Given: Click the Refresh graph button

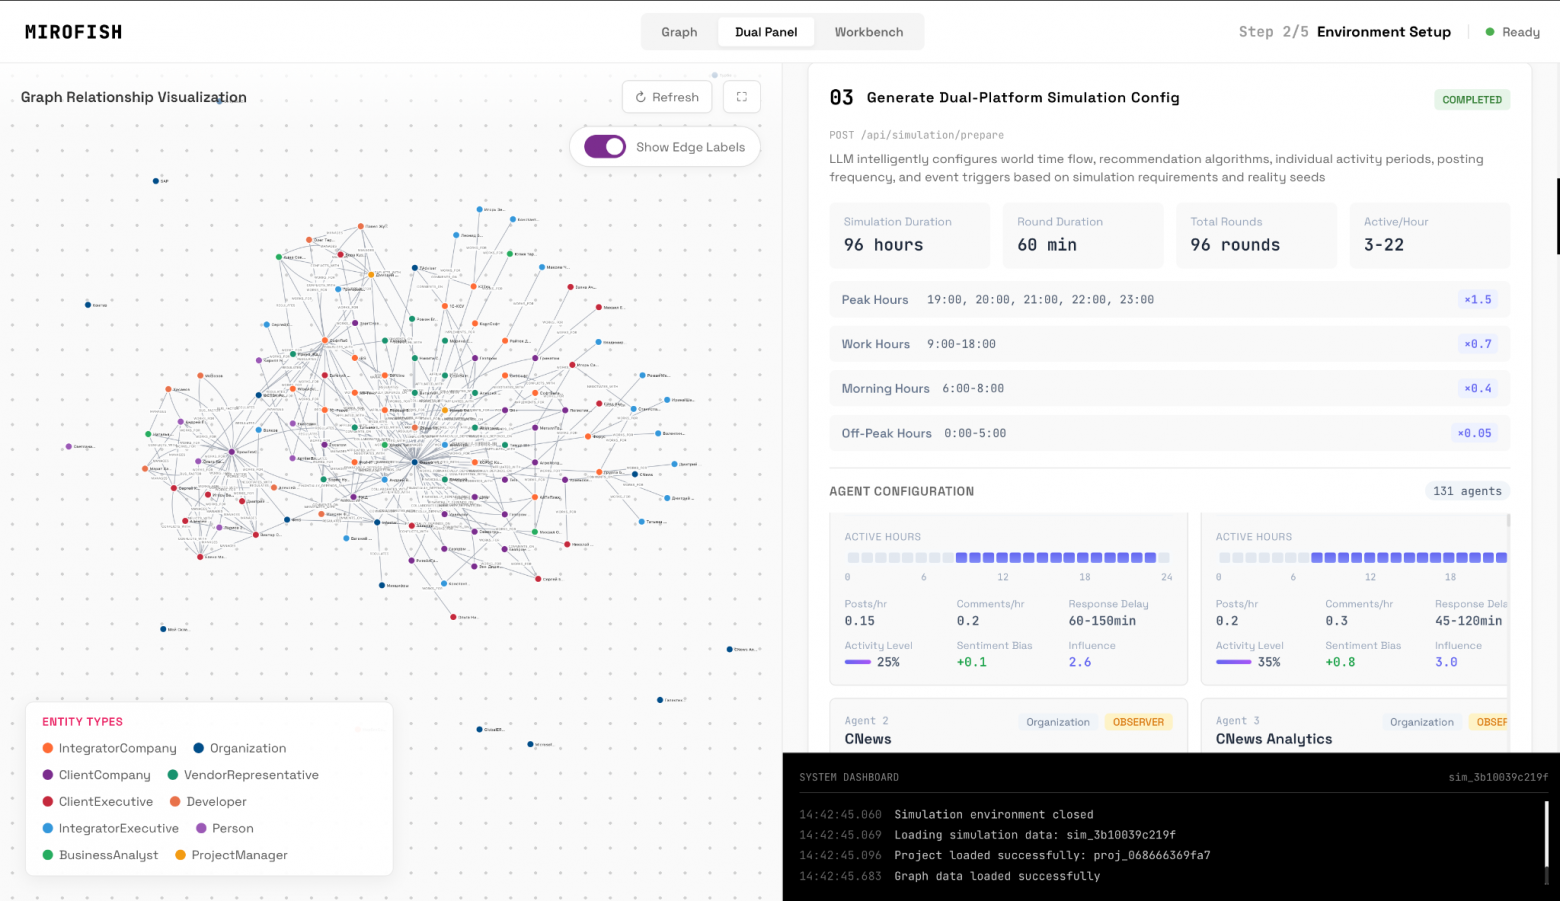Looking at the screenshot, I should [x=667, y=97].
